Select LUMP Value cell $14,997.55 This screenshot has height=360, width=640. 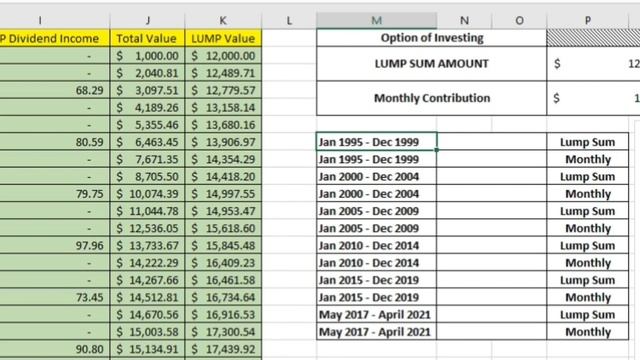[223, 194]
